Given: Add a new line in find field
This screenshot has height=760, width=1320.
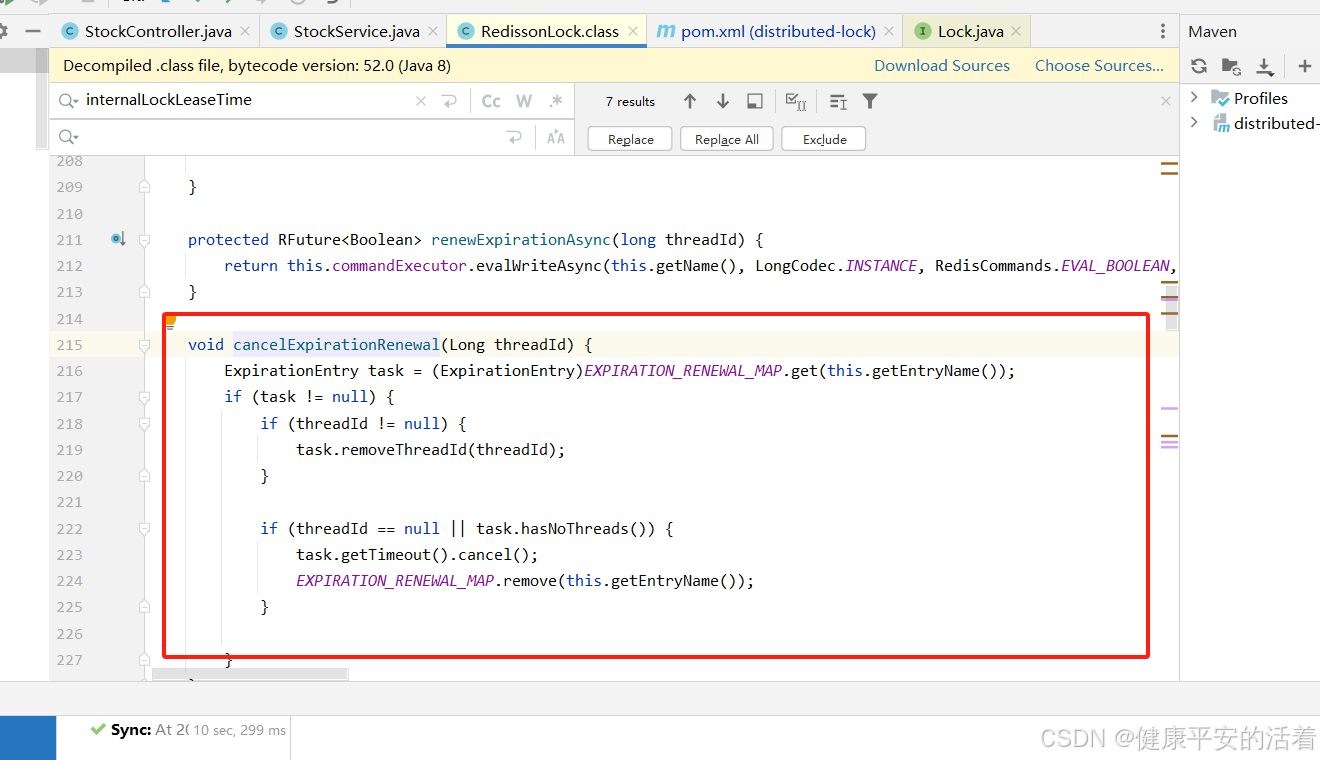Looking at the screenshot, I should click(450, 101).
